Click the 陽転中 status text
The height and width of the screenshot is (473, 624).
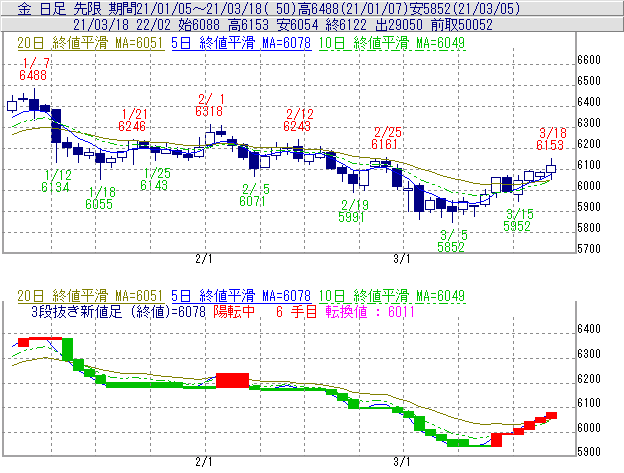coord(234,311)
